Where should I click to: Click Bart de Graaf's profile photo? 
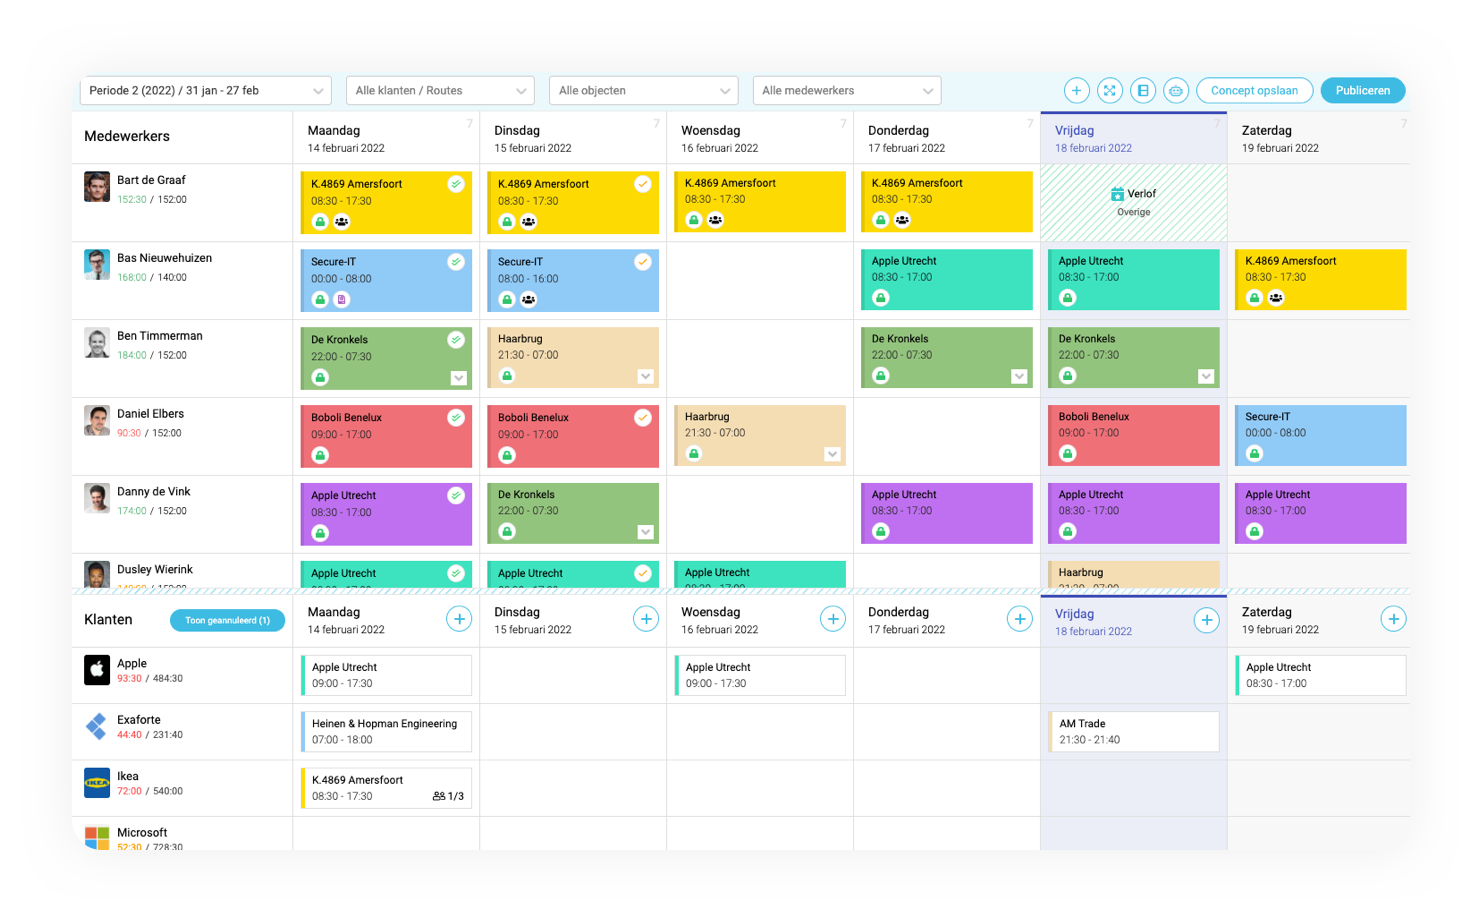[97, 187]
